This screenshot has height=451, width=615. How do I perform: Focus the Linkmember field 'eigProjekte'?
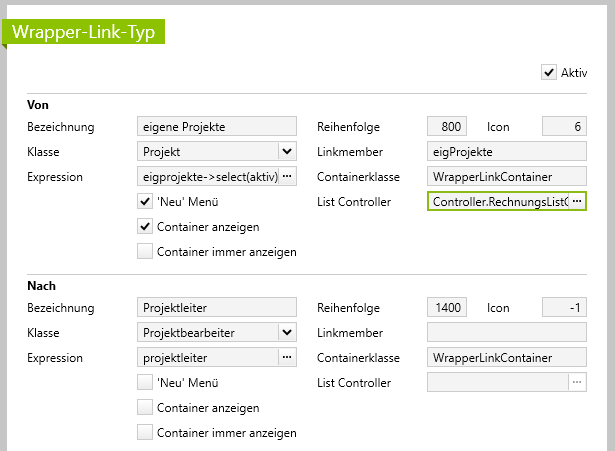[x=506, y=151]
